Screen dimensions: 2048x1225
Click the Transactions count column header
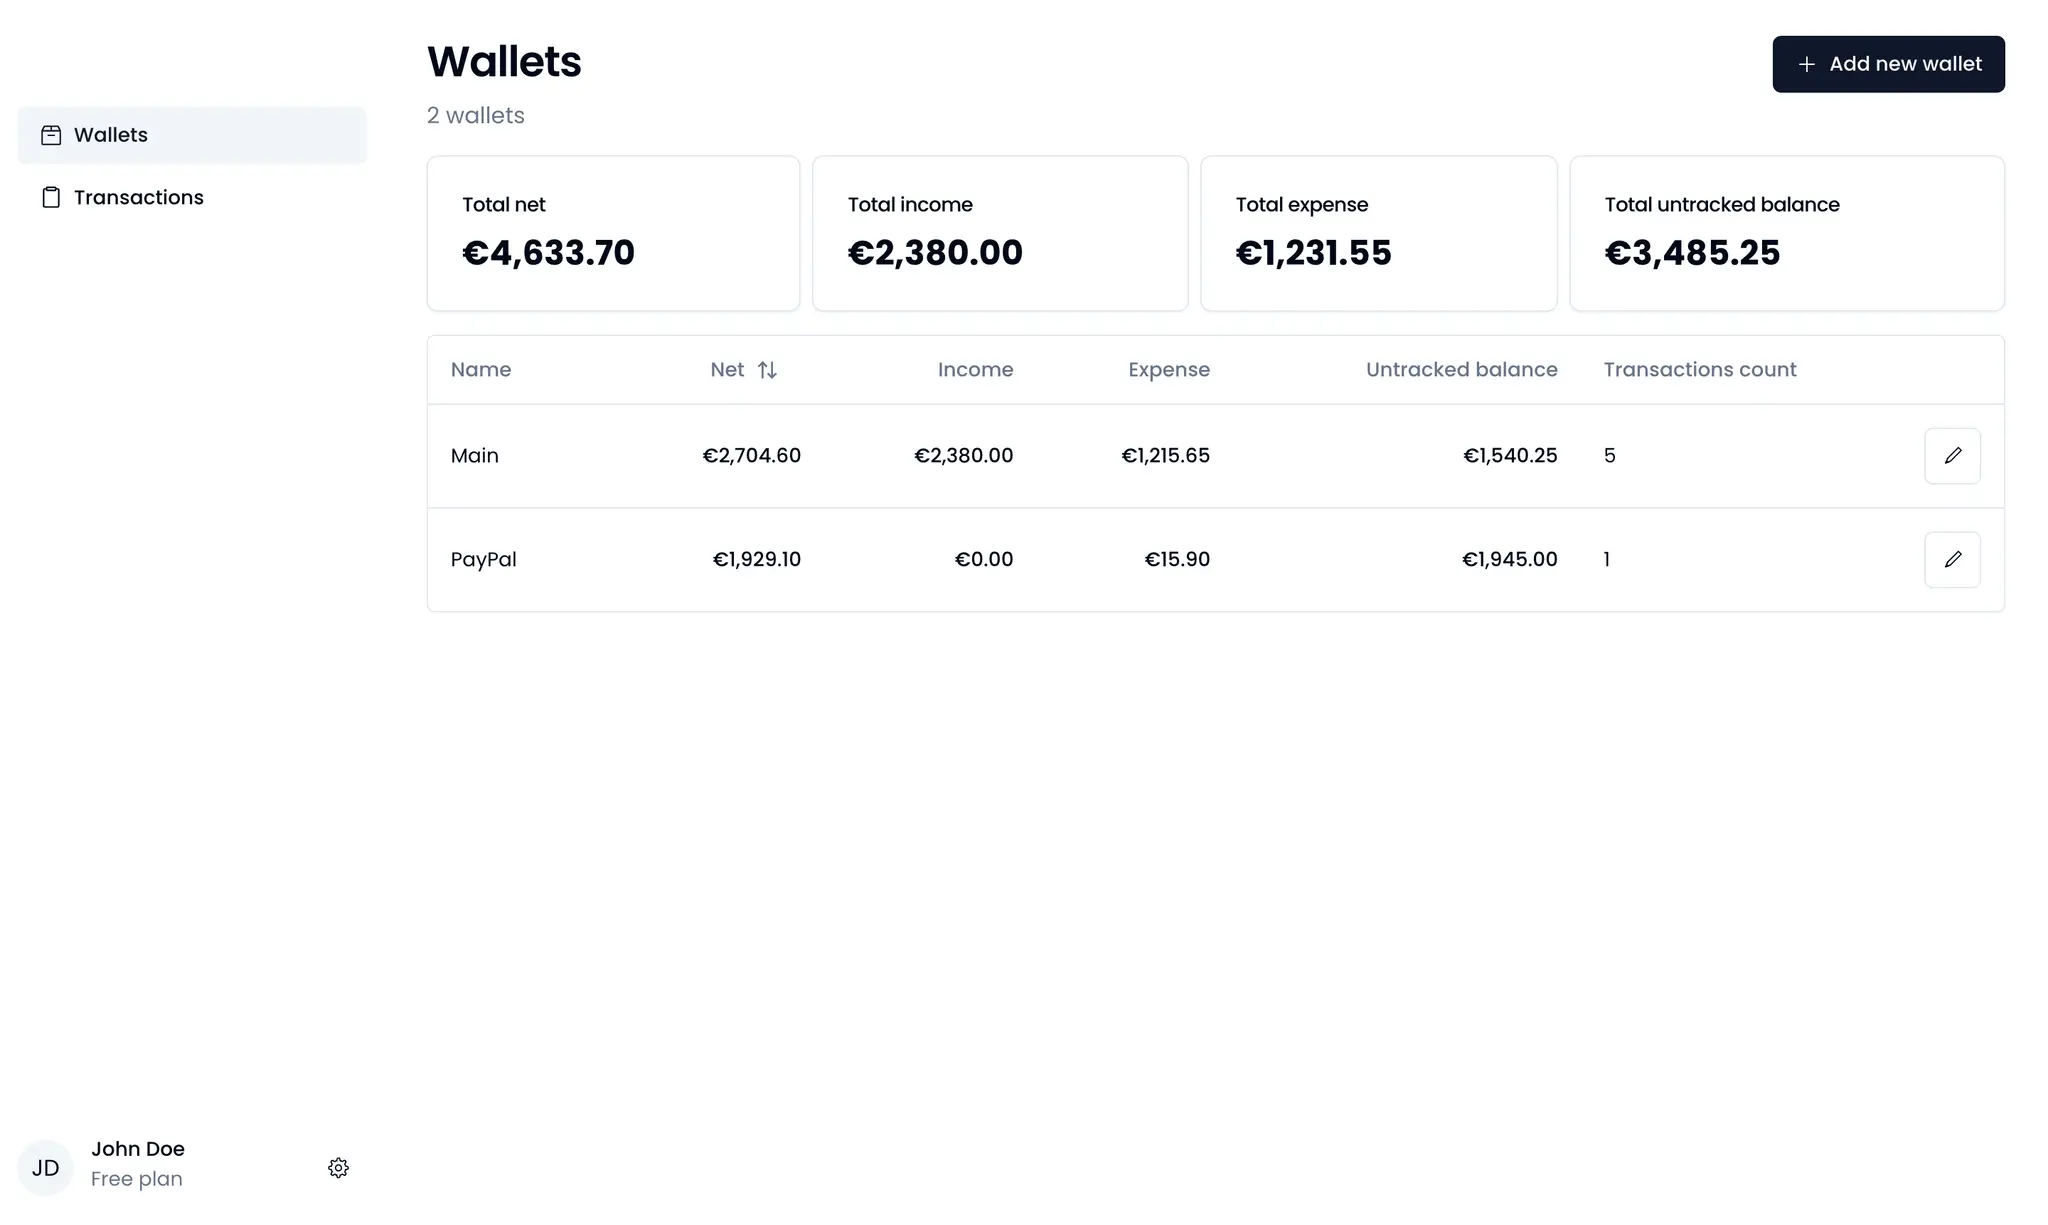[x=1700, y=370]
